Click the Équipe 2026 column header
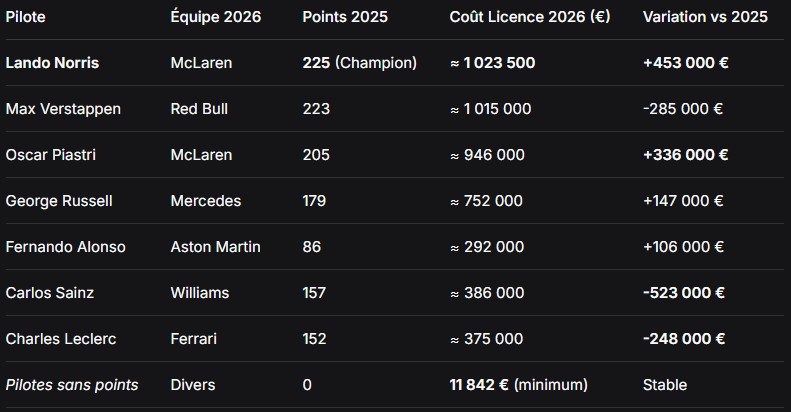The image size is (791, 412). tap(216, 17)
